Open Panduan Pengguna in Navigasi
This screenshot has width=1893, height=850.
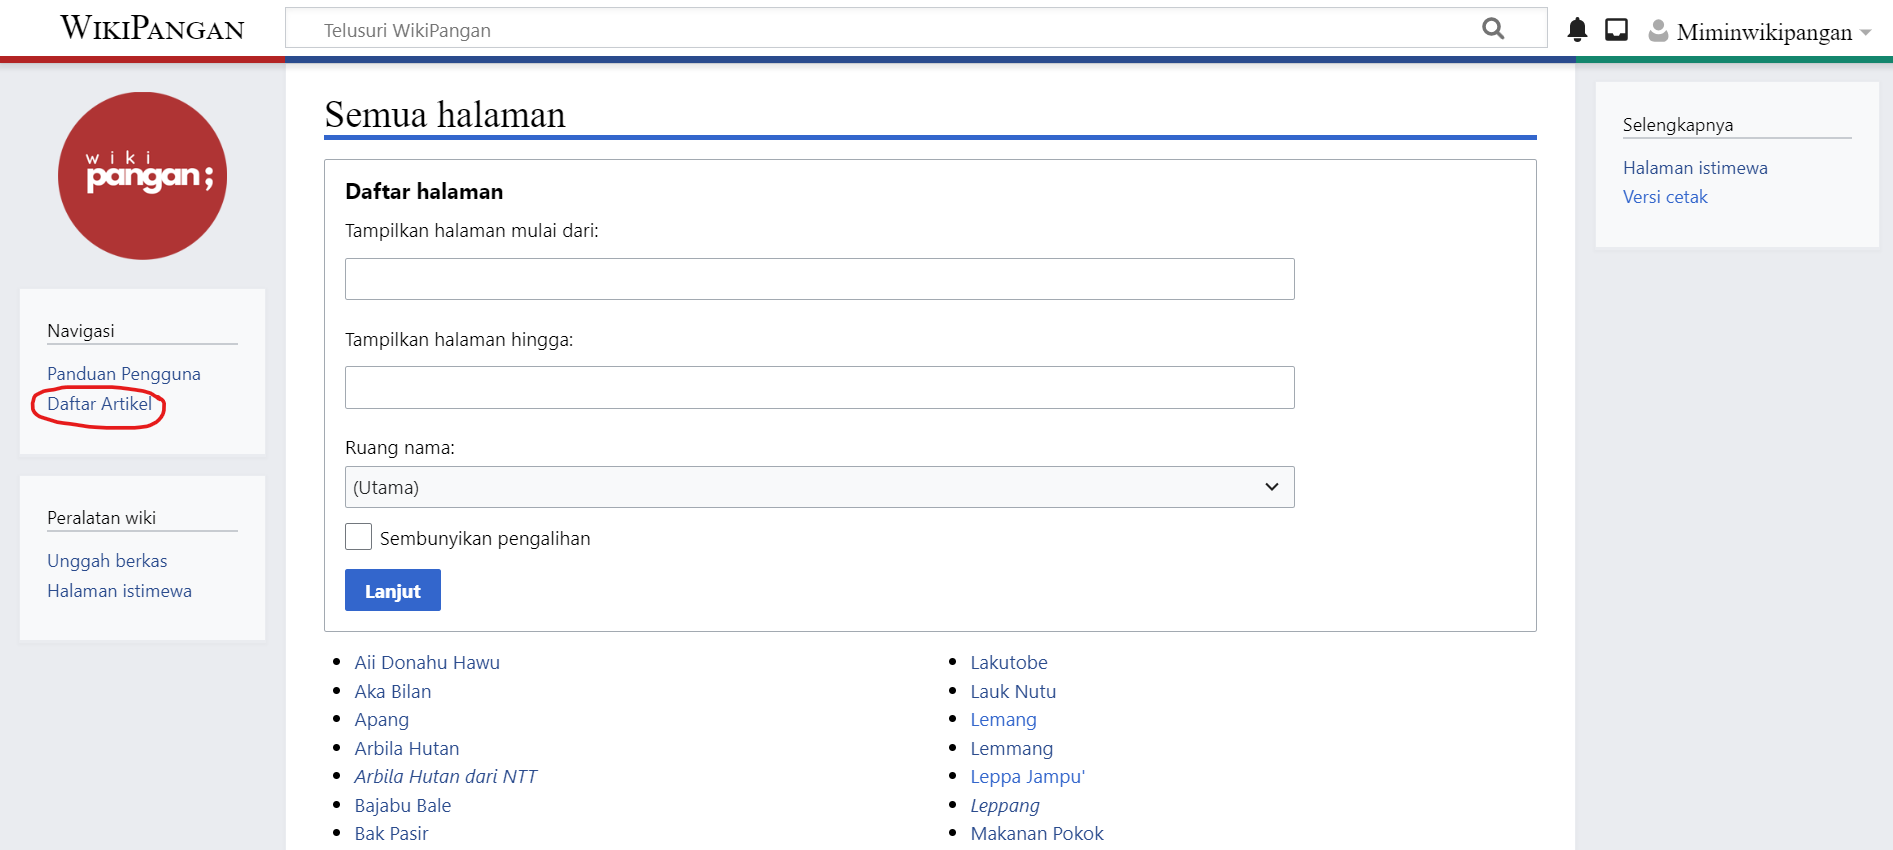coord(124,374)
